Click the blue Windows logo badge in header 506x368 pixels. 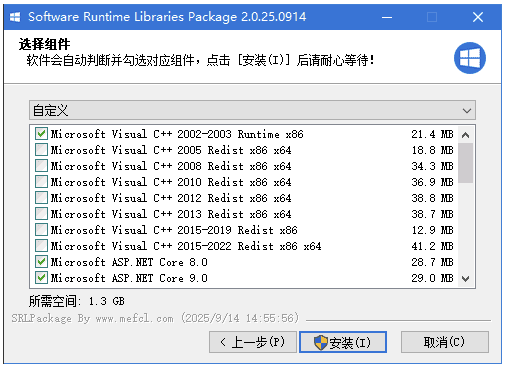(x=470, y=58)
